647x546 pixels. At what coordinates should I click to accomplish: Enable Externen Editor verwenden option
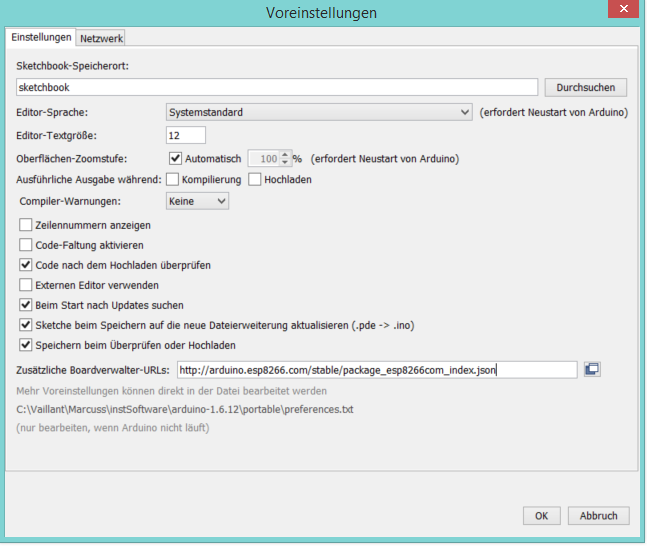pos(26,286)
